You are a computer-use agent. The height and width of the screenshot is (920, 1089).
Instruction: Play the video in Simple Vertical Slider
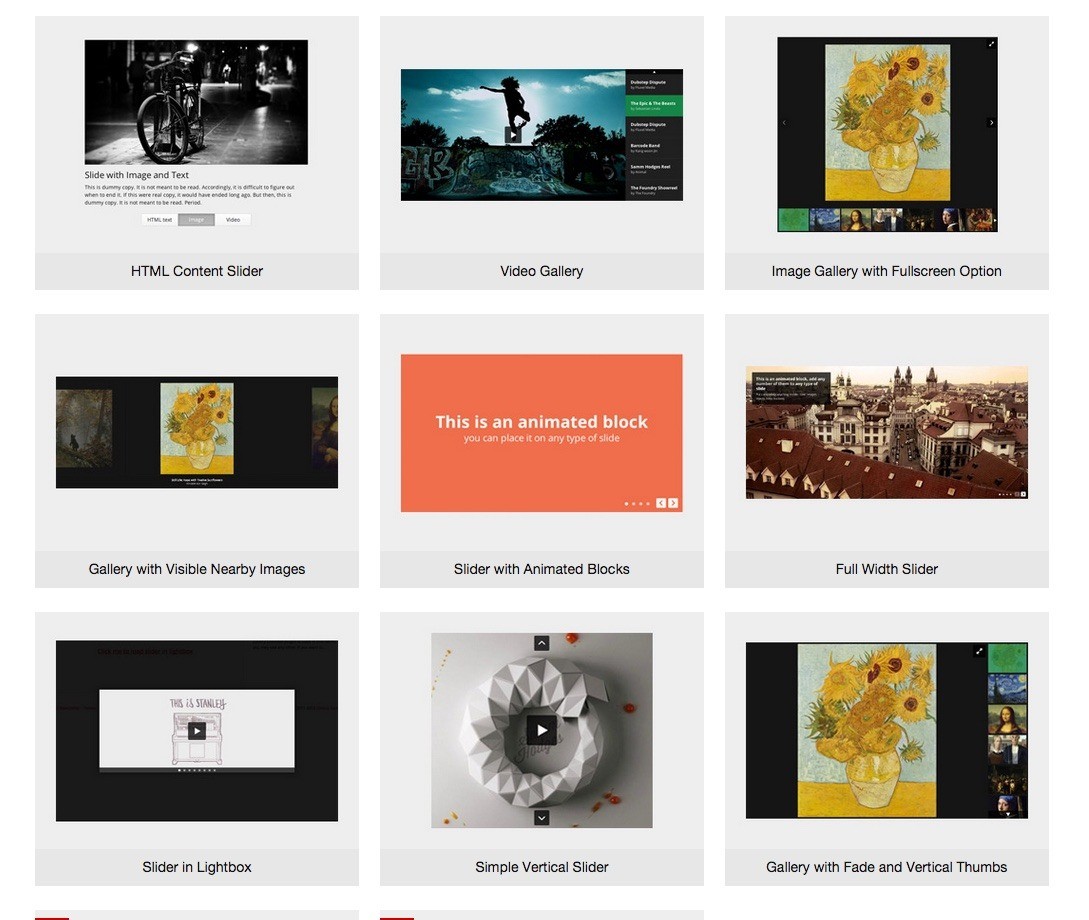[x=542, y=730]
